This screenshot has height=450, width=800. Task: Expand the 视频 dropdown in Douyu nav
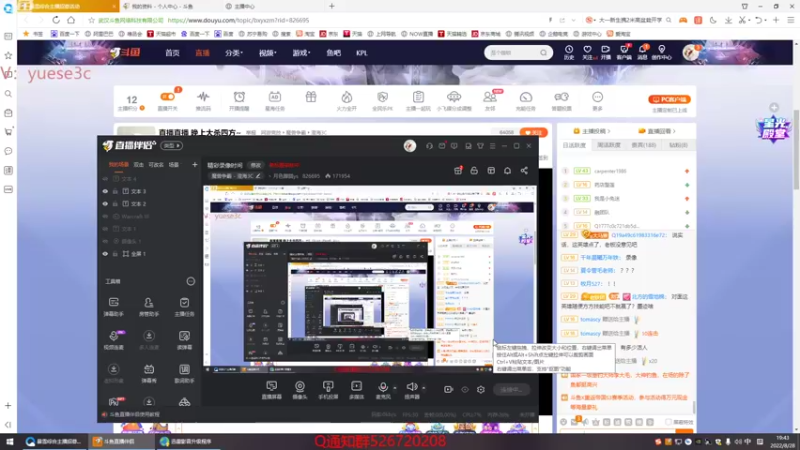pyautogui.click(x=267, y=53)
